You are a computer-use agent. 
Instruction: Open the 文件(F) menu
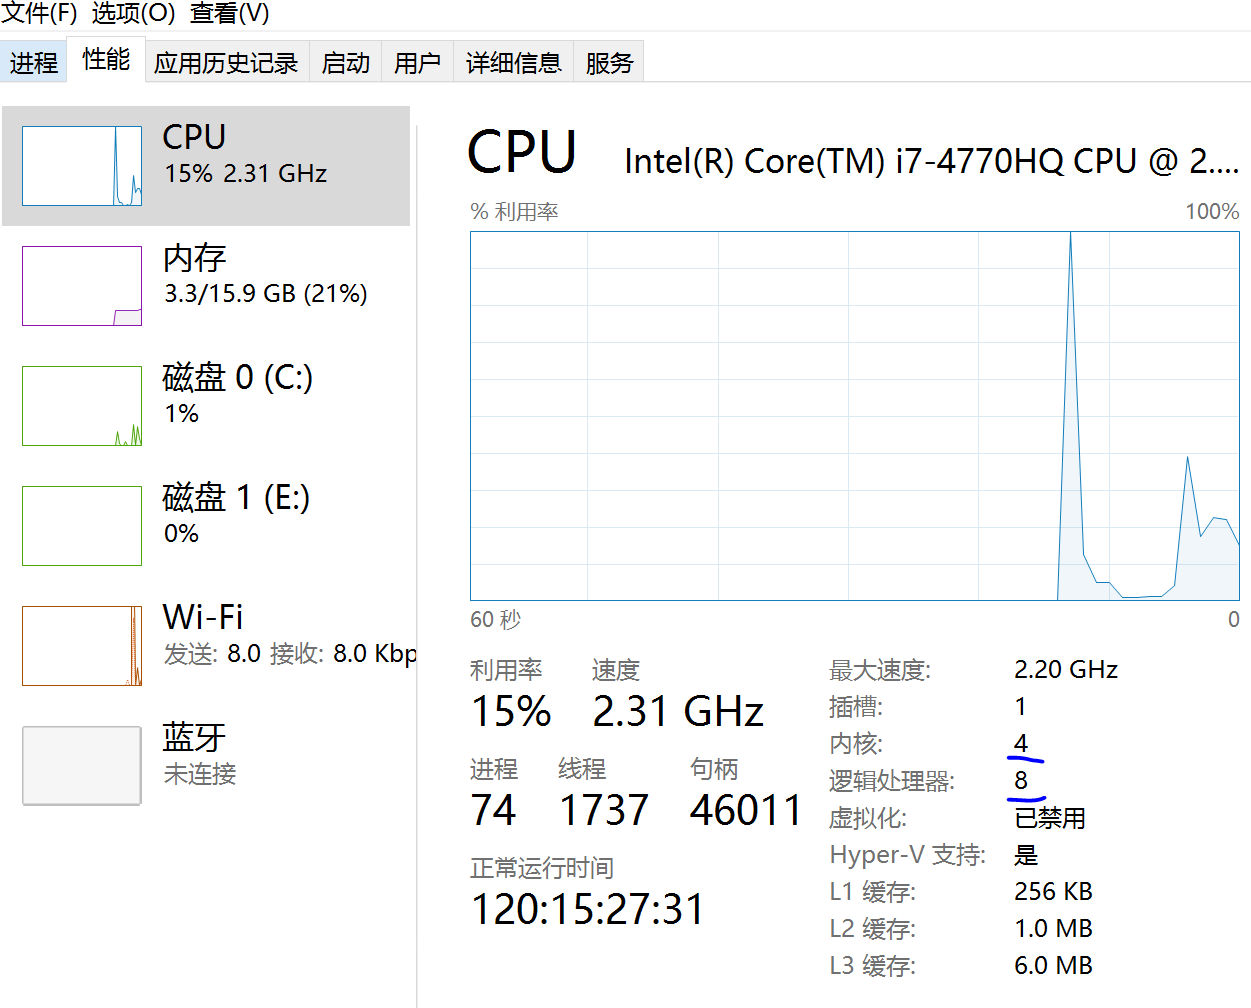(x=40, y=13)
